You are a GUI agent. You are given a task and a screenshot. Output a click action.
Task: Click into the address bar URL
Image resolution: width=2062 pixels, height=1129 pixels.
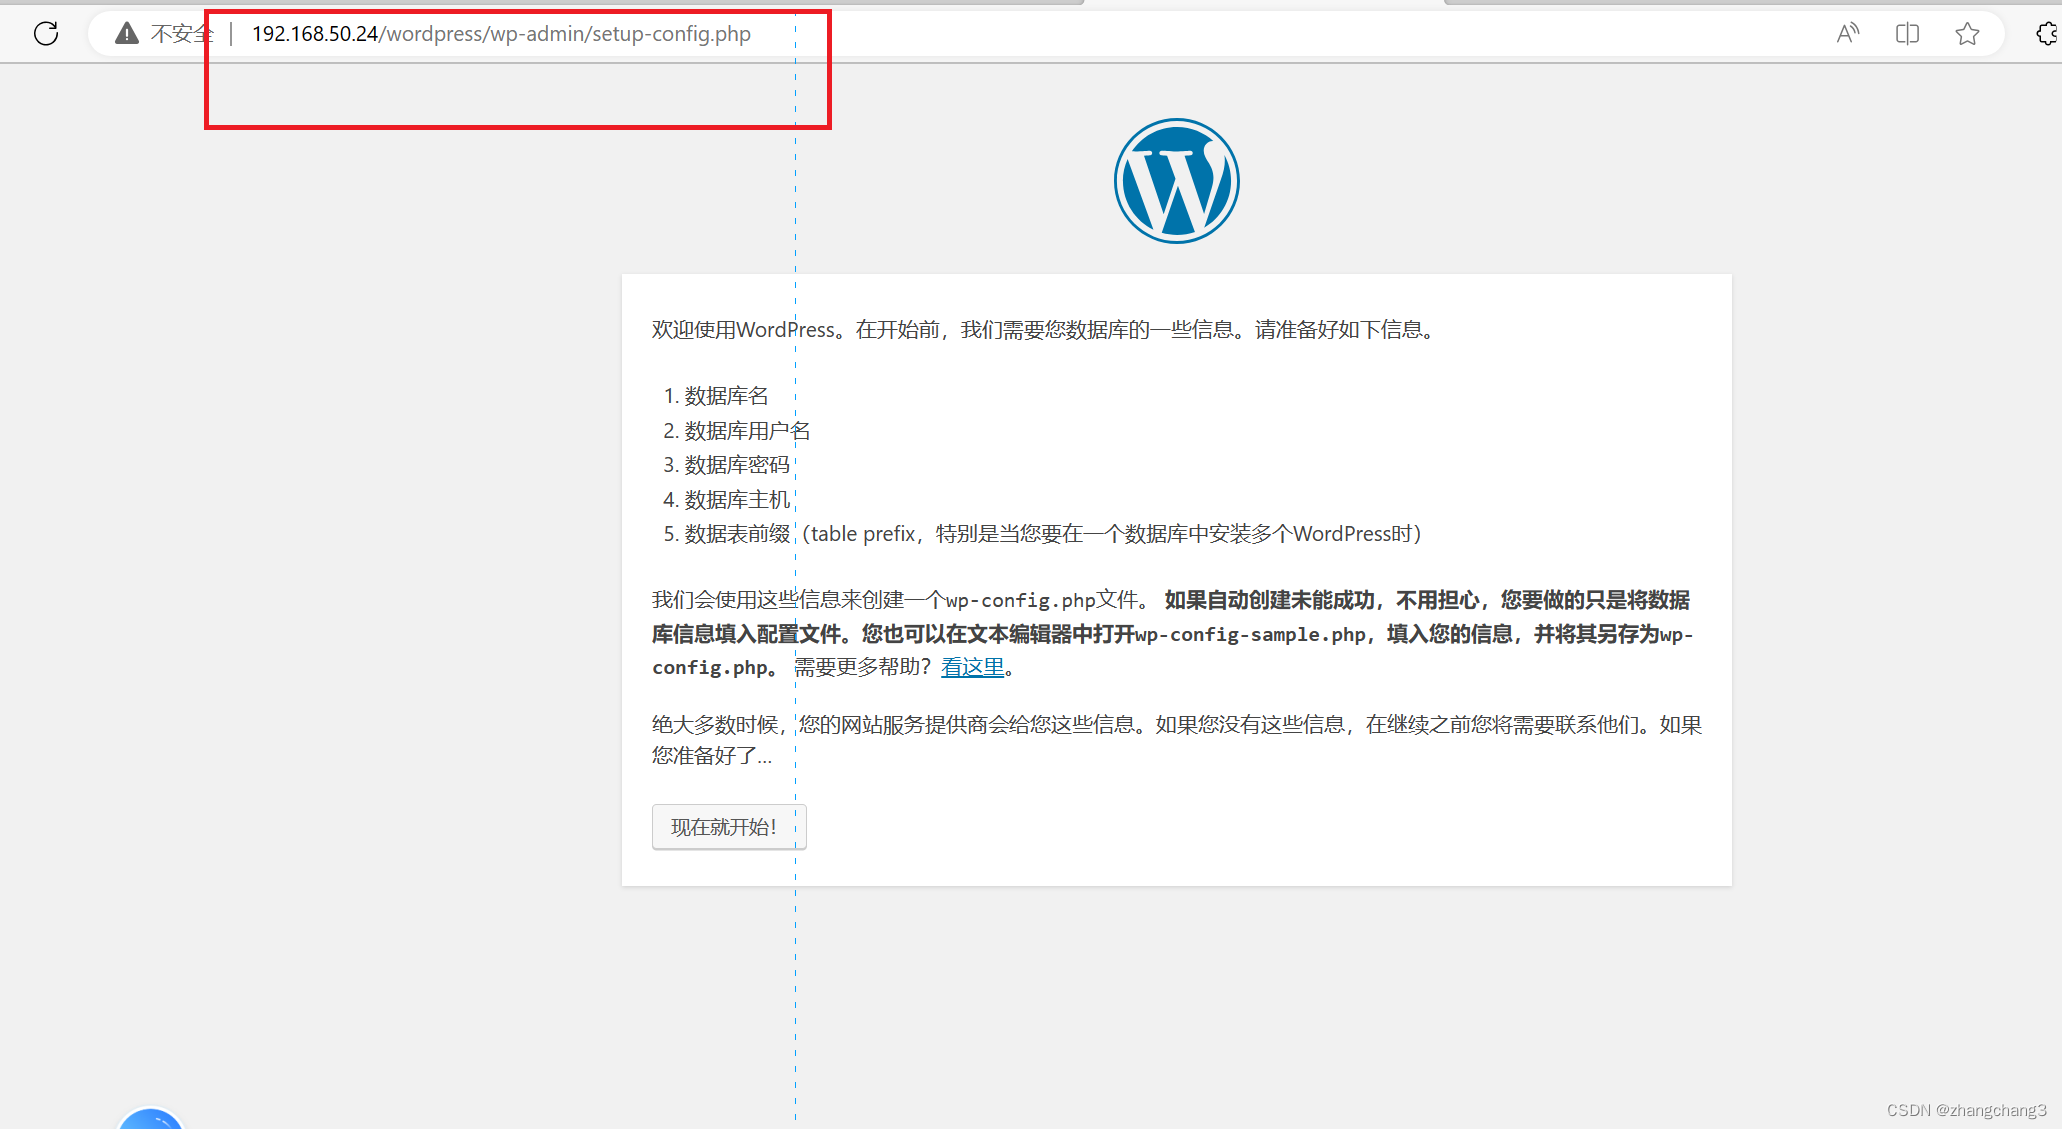(501, 34)
